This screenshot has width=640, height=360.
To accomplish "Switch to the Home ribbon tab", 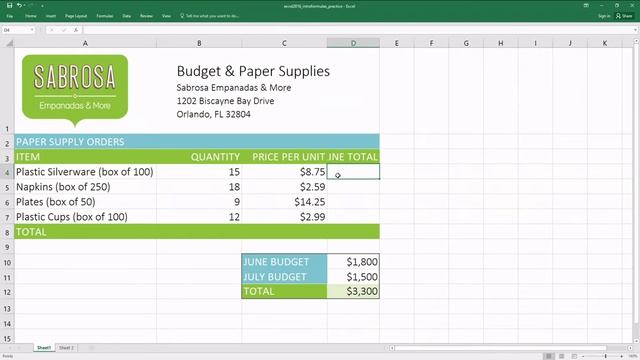I will (x=31, y=16).
